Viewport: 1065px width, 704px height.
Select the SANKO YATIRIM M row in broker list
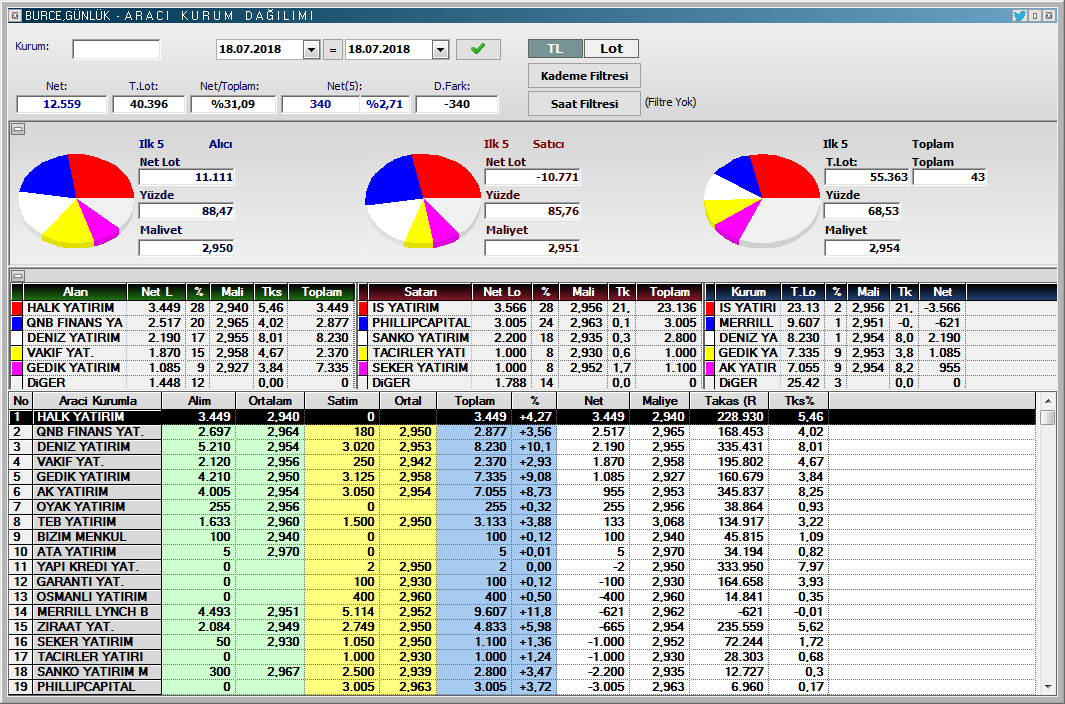point(522,671)
